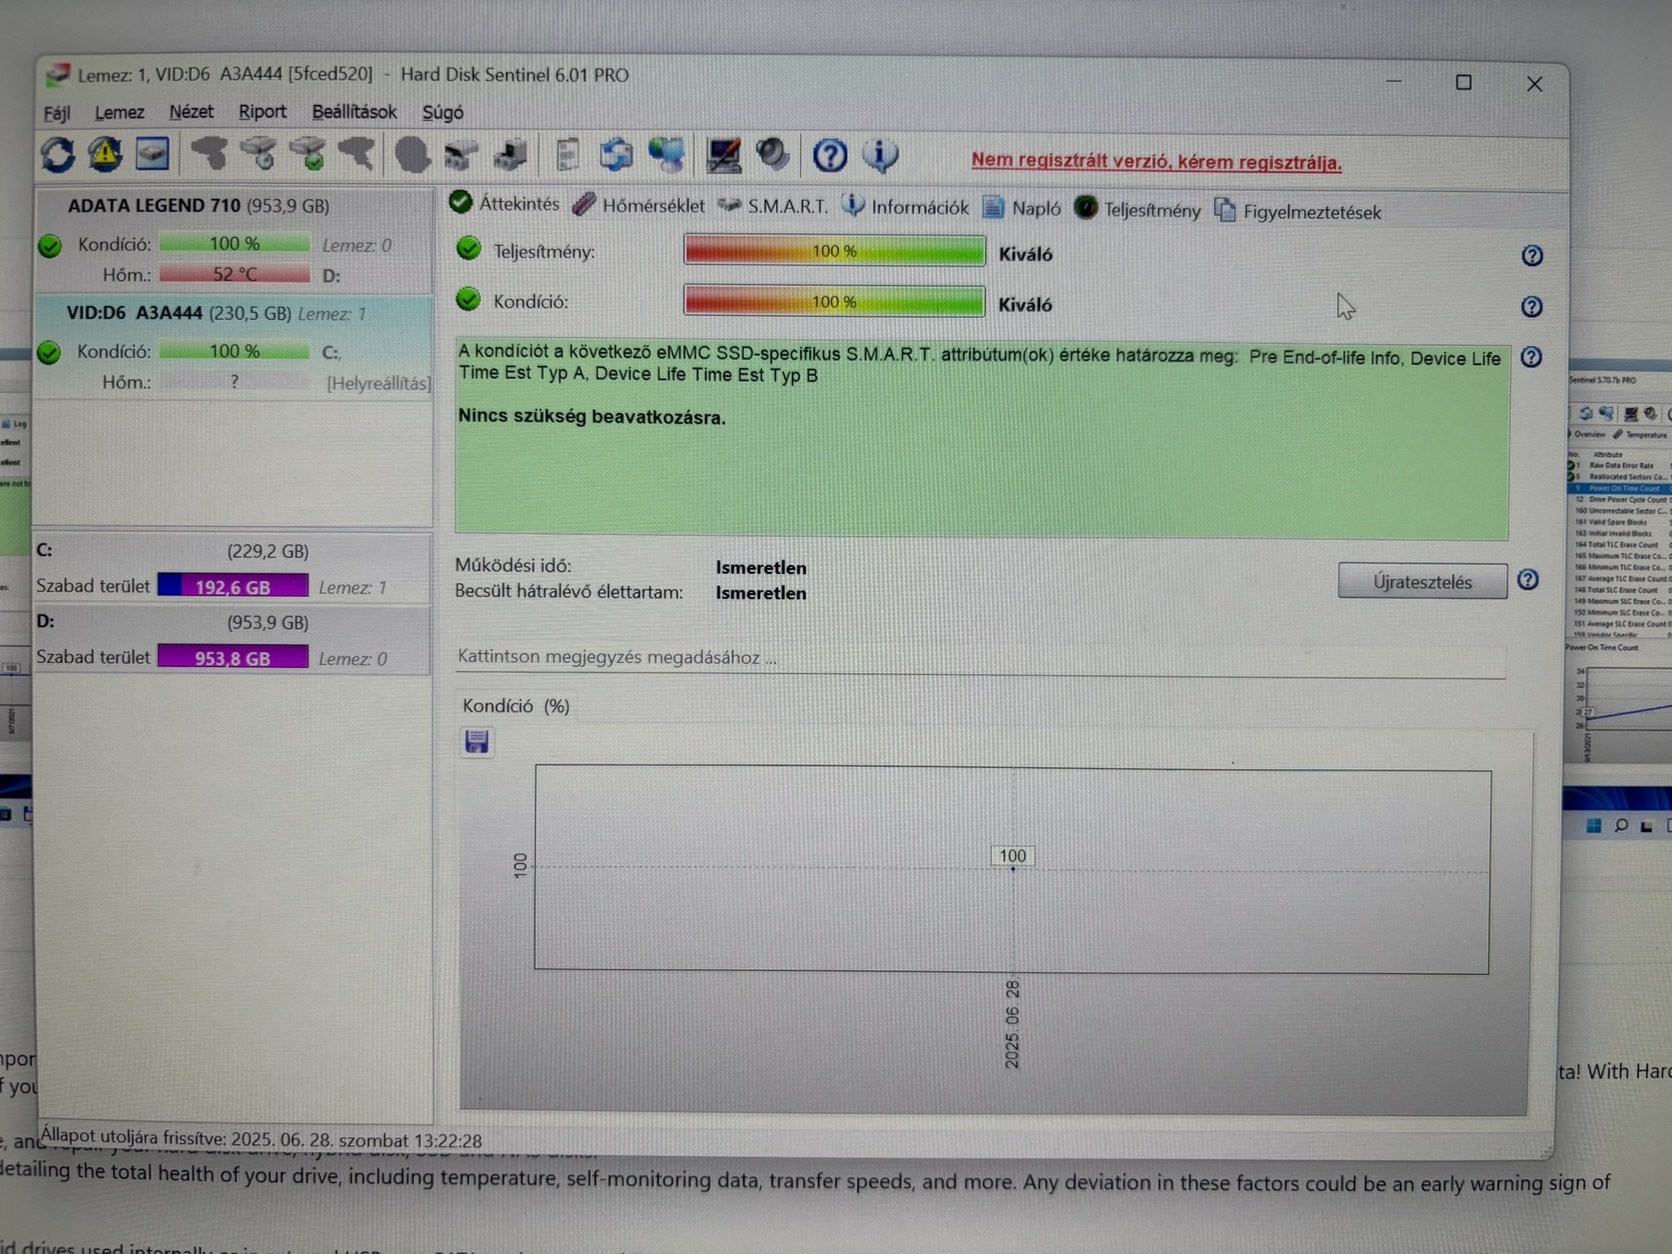The height and width of the screenshot is (1254, 1672).
Task: Click 'Ismeretlen' next to Működési idő
Action: pyautogui.click(x=761, y=567)
